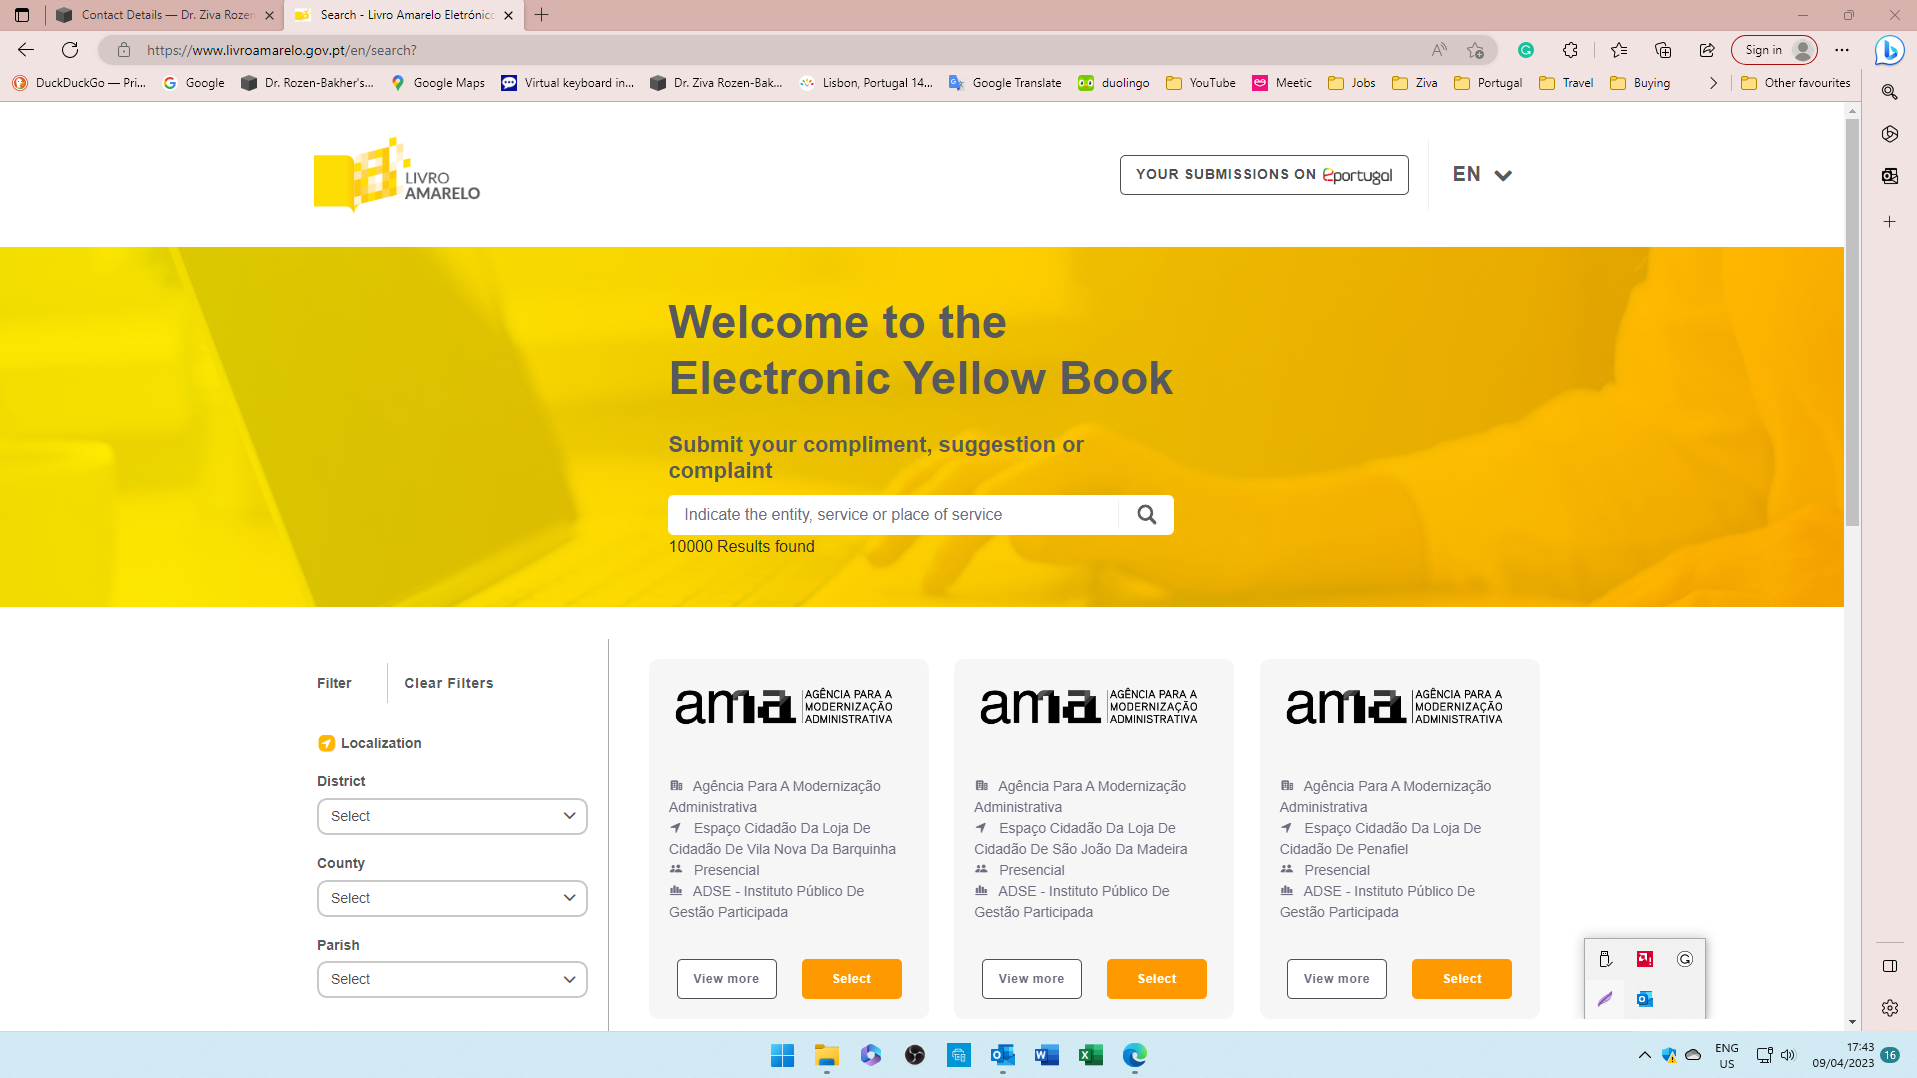Viewport: 1917px width, 1078px height.
Task: Expand the EN language selector
Action: 1482,174
